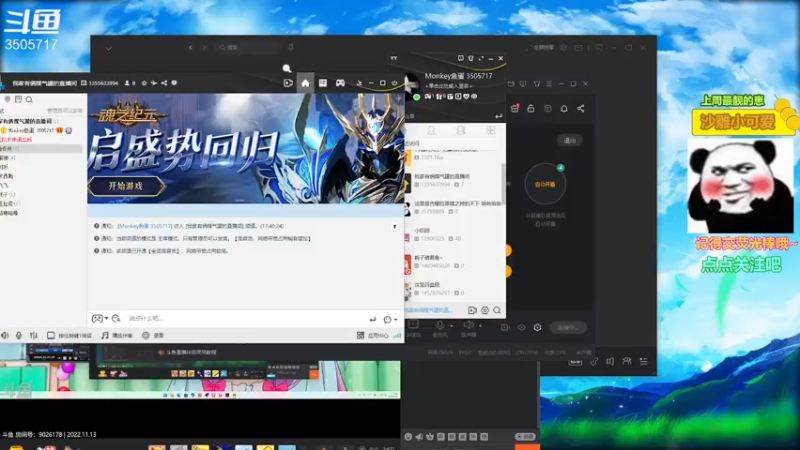
Task: Click the bulletin board icon above channel list
Action: click(18, 99)
